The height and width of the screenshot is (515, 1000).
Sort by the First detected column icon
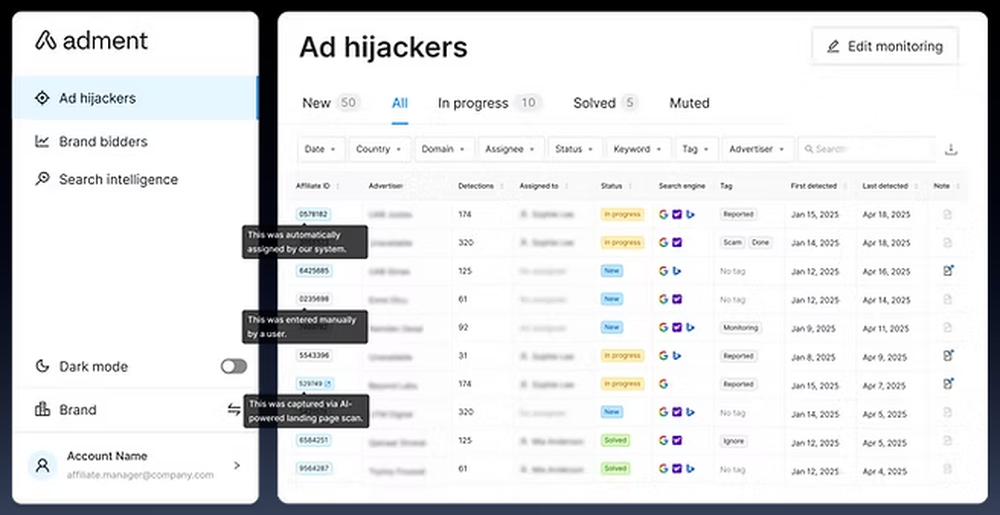click(845, 186)
